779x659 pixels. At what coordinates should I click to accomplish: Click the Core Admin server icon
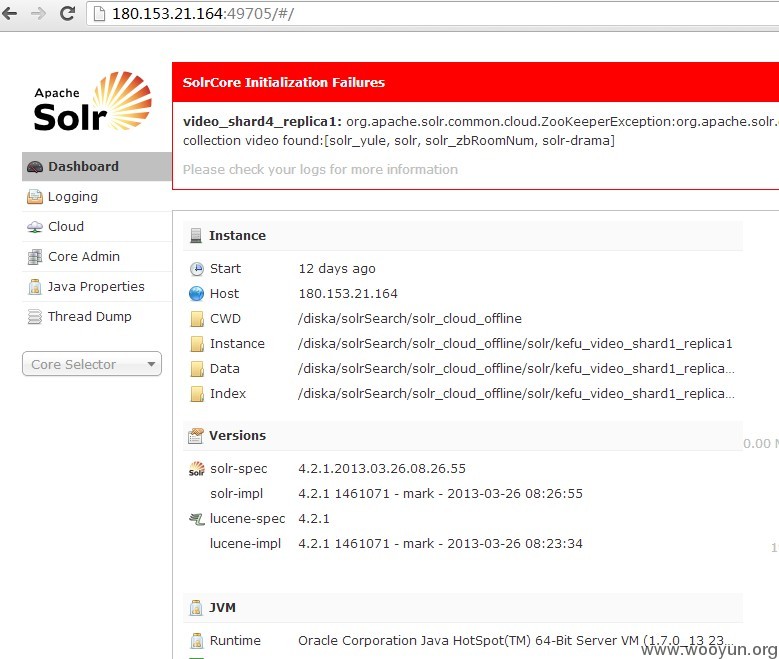click(x=35, y=257)
